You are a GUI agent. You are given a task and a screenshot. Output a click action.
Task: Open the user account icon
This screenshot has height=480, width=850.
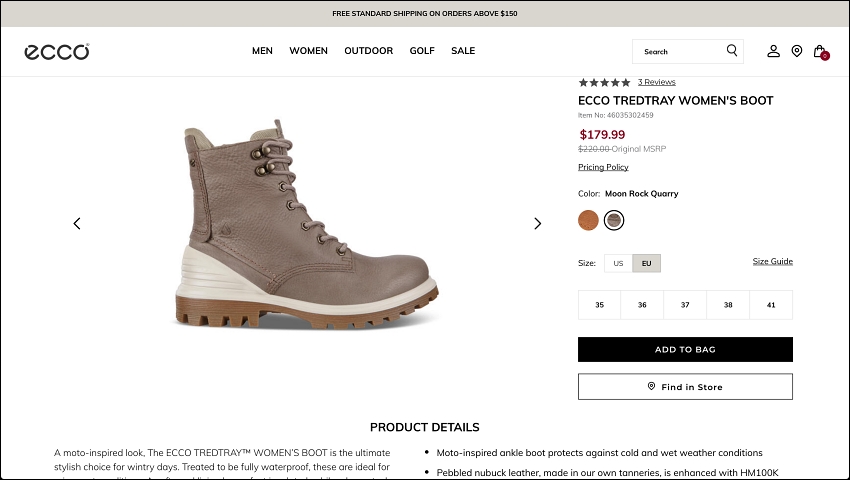point(773,51)
